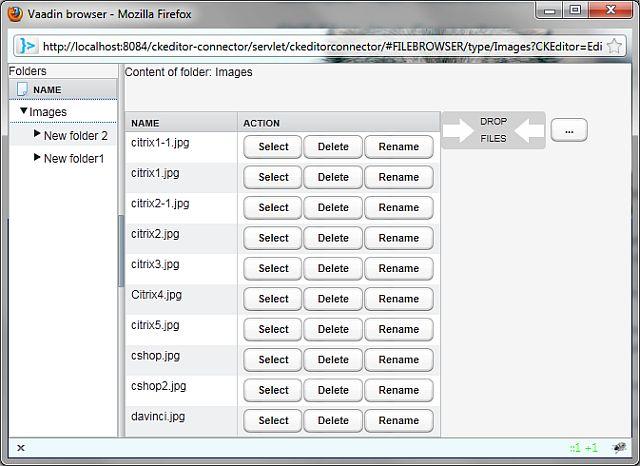Open New folder 2 in the tree
The width and height of the screenshot is (640, 466).
coord(76,135)
